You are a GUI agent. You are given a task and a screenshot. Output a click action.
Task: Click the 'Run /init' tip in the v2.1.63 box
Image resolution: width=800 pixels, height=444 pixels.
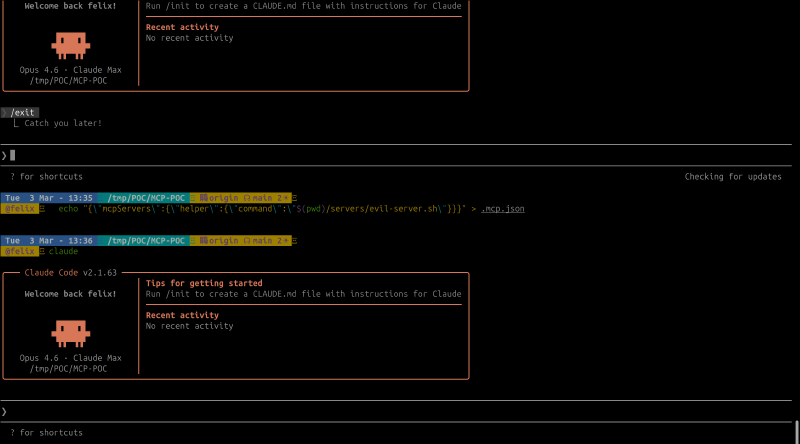pos(304,294)
